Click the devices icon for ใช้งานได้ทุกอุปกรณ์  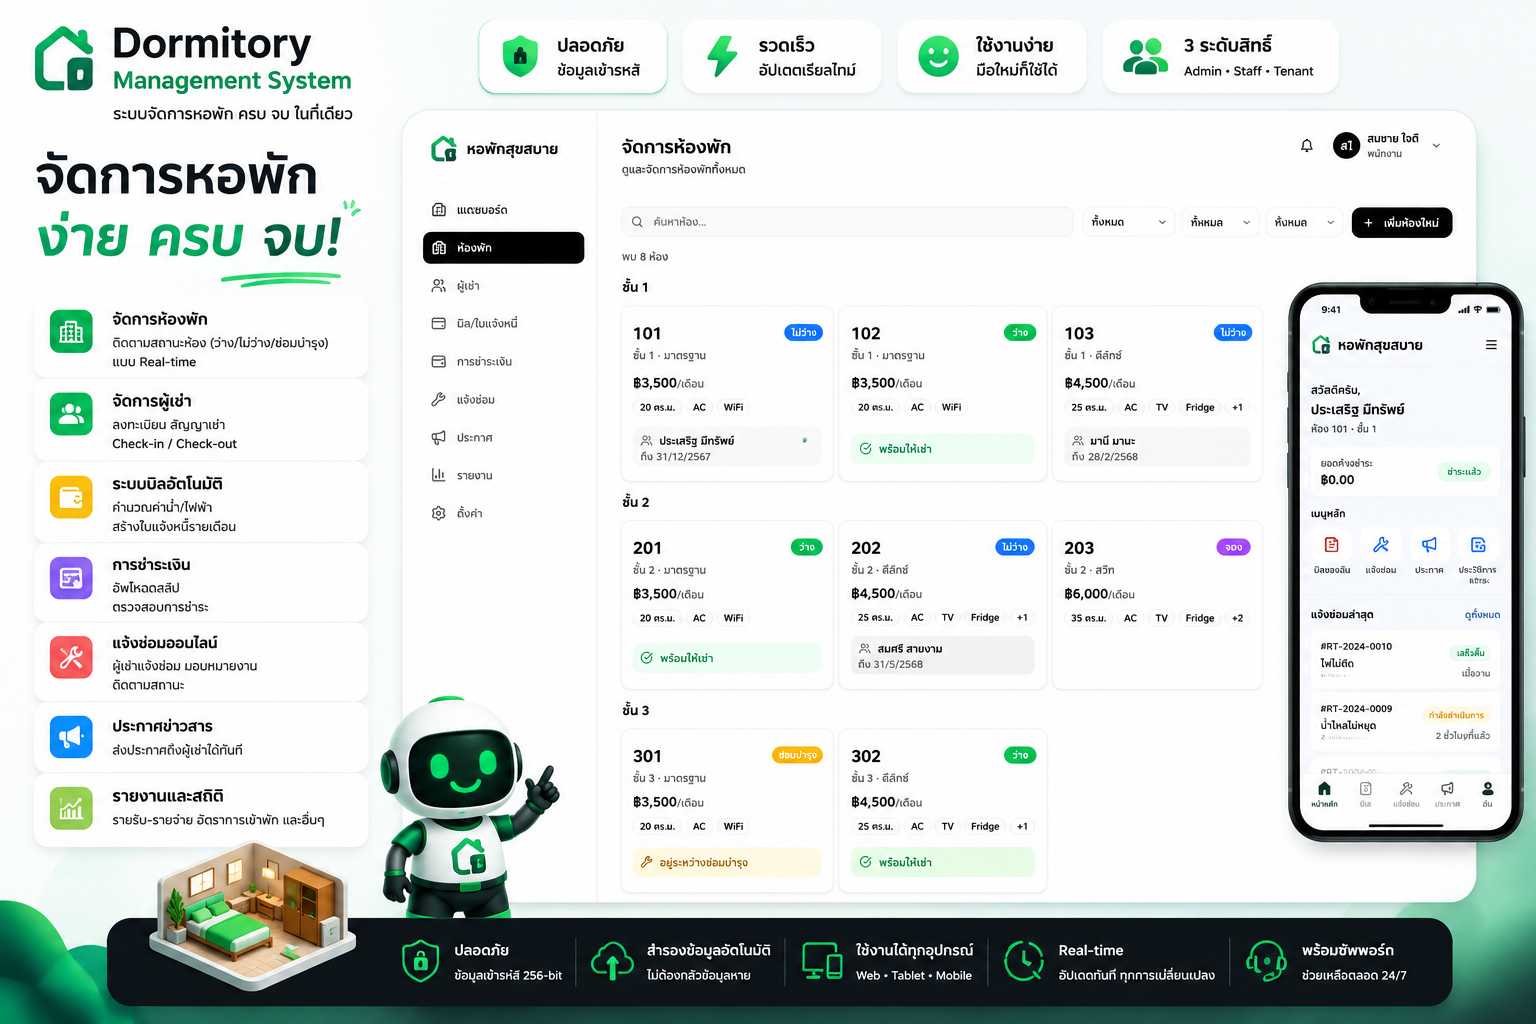822,961
